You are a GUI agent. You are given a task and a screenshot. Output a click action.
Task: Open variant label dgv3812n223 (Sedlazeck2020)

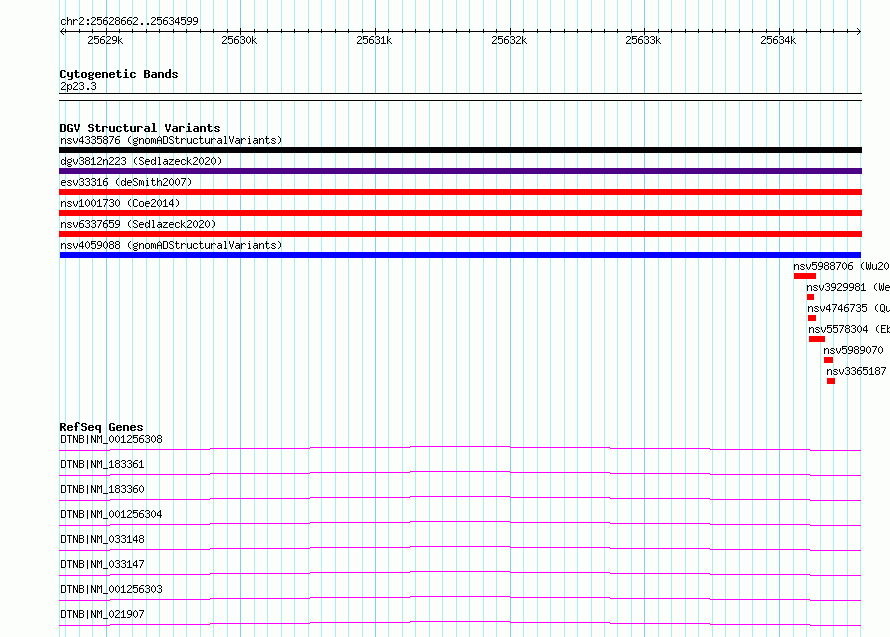click(141, 161)
